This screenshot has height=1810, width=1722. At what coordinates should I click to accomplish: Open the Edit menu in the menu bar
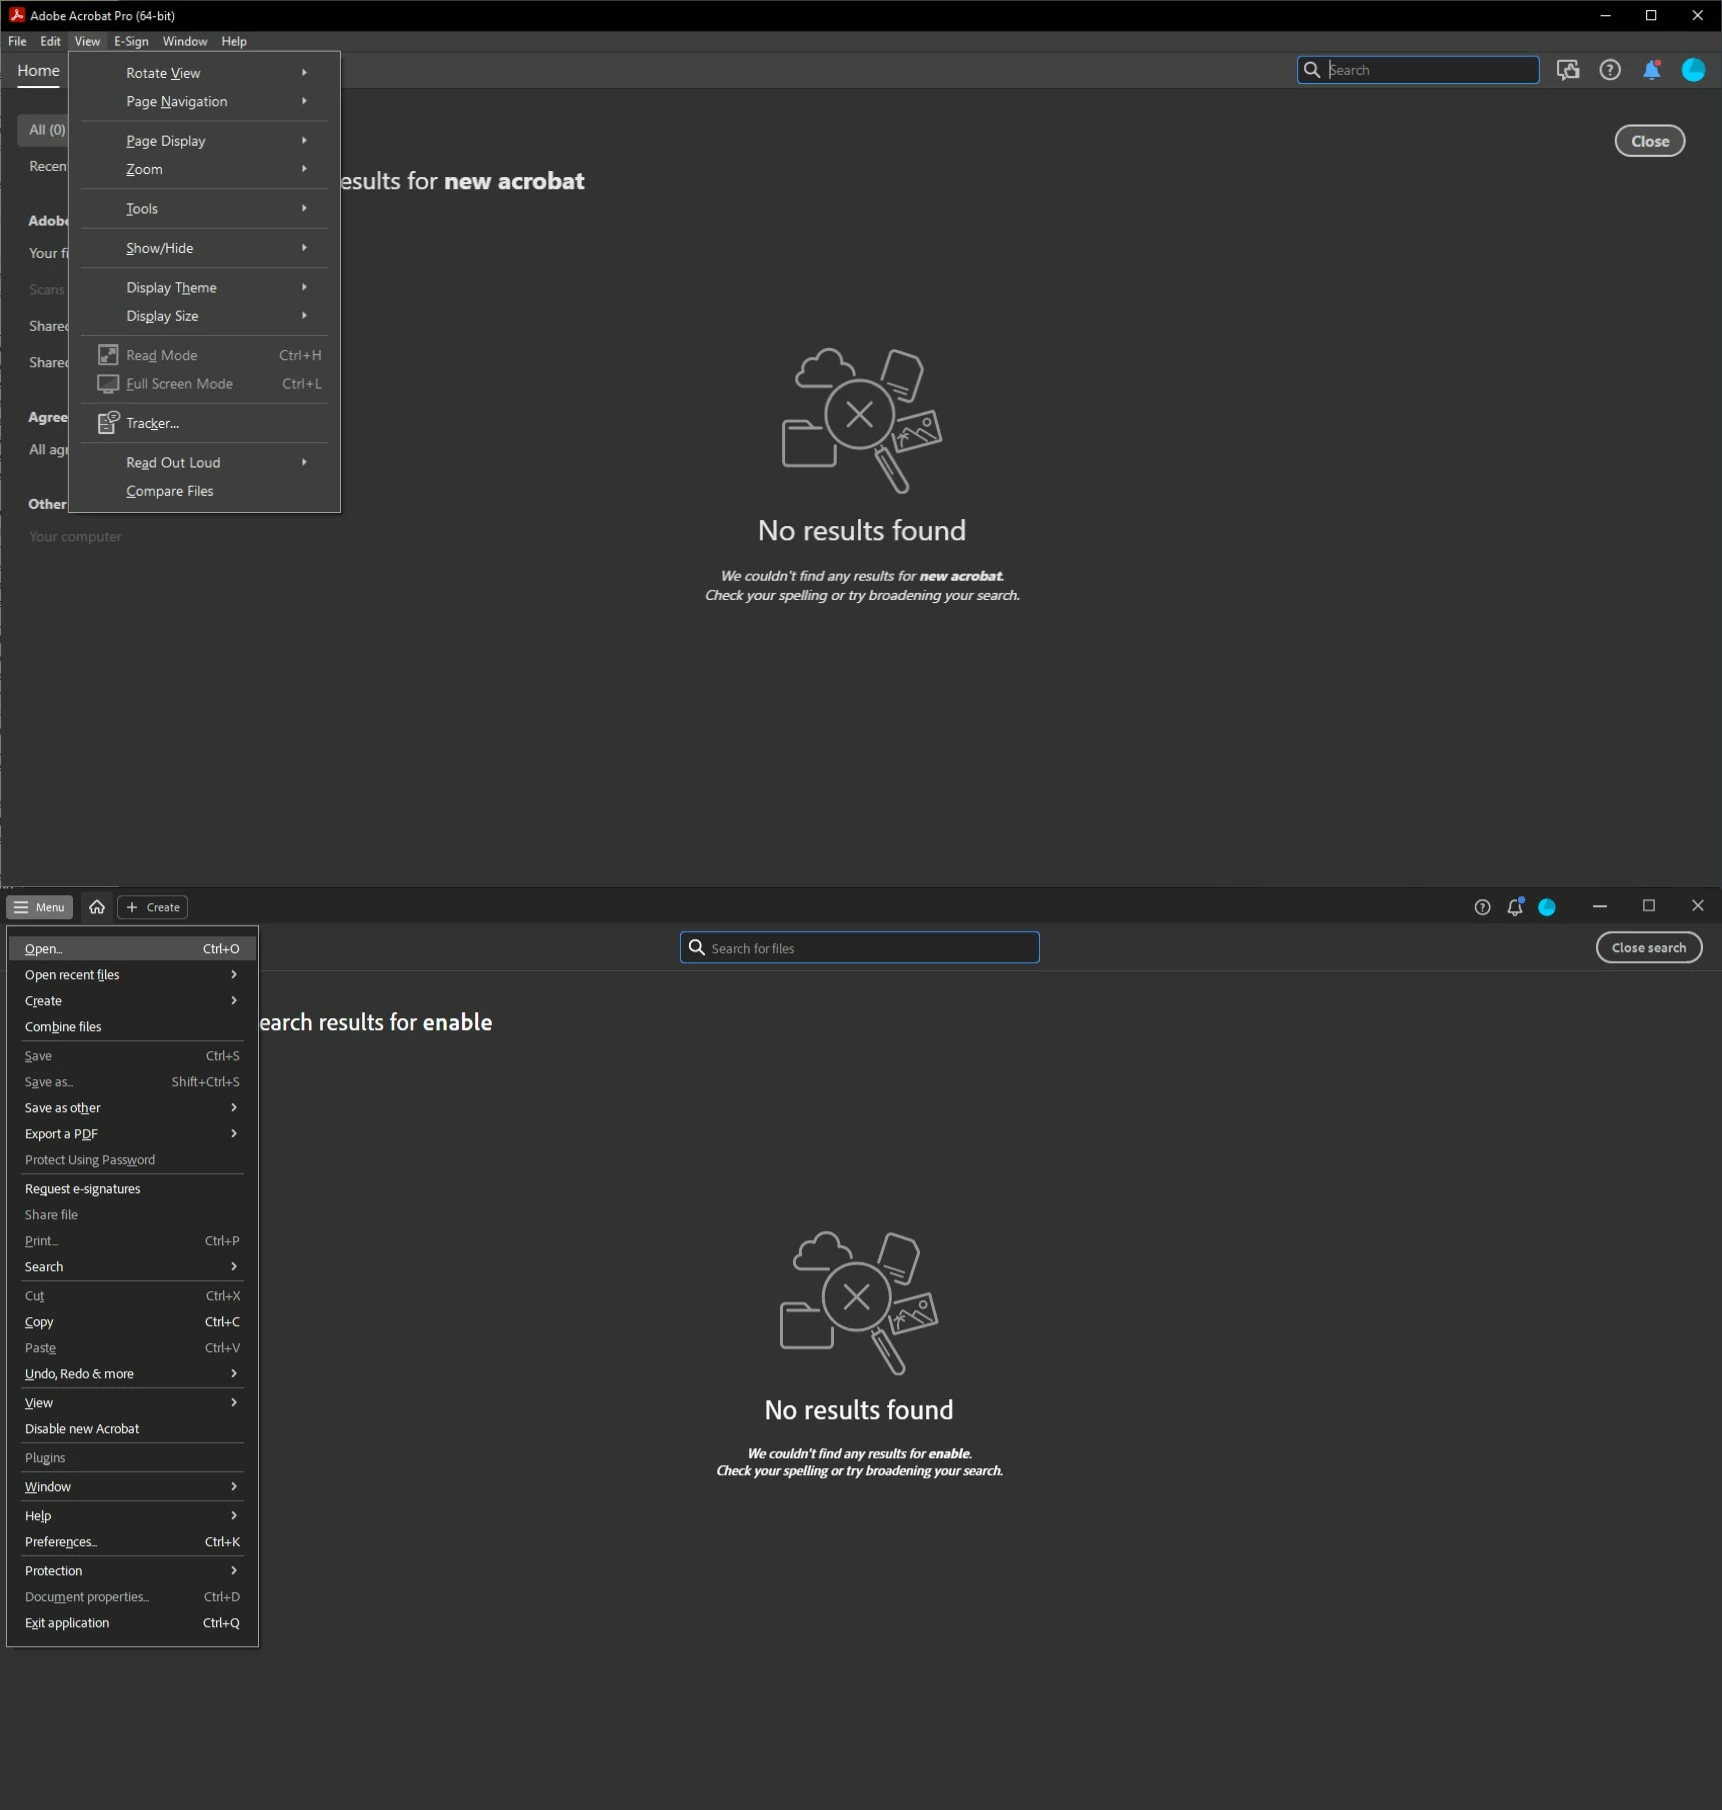tap(50, 41)
